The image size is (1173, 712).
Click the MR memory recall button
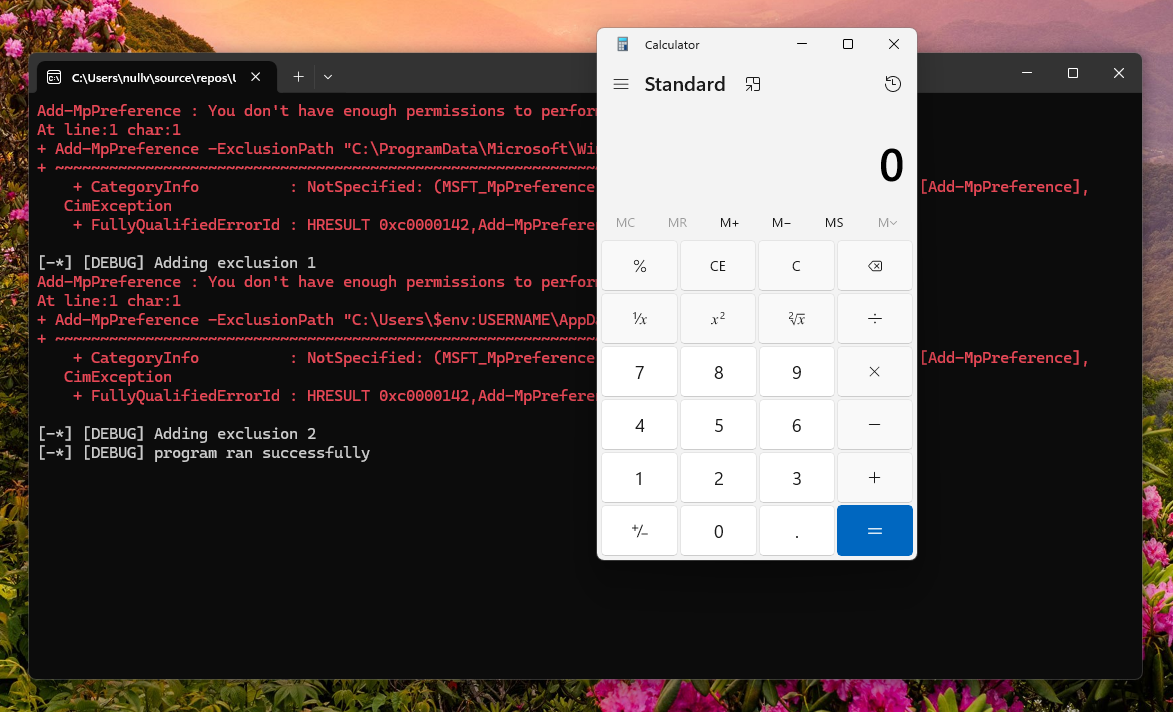pyautogui.click(x=677, y=222)
